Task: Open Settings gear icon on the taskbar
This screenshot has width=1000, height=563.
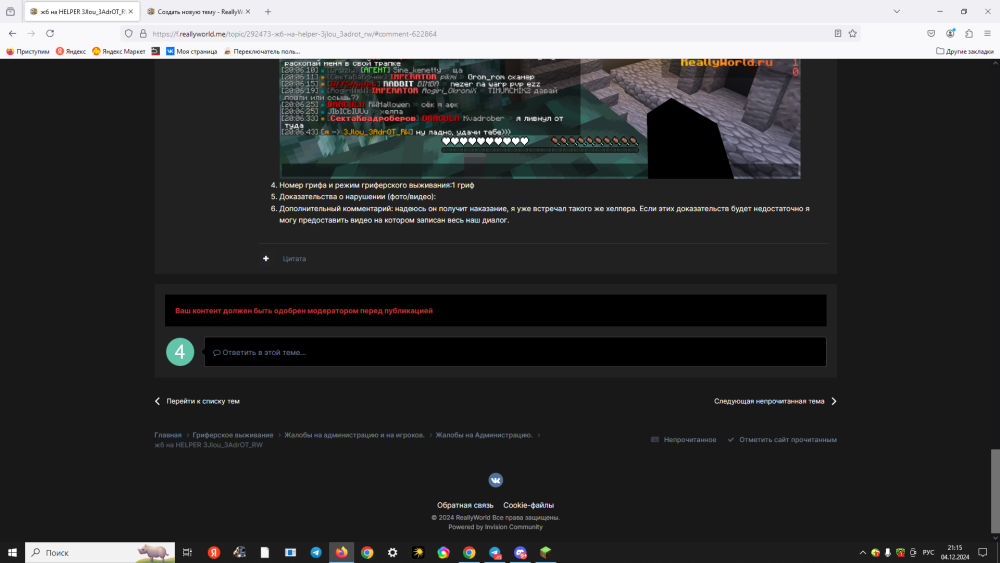Action: pyautogui.click(x=392, y=553)
